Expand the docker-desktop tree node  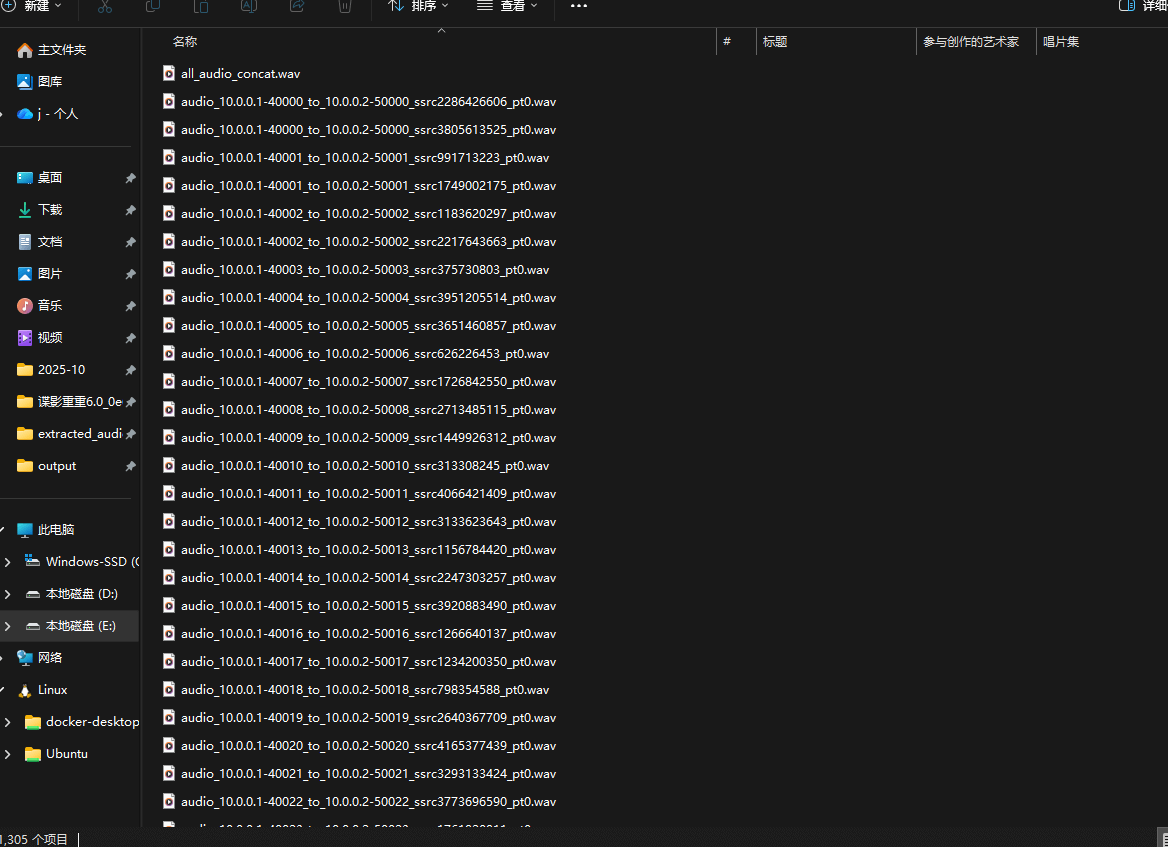[x=8, y=722]
